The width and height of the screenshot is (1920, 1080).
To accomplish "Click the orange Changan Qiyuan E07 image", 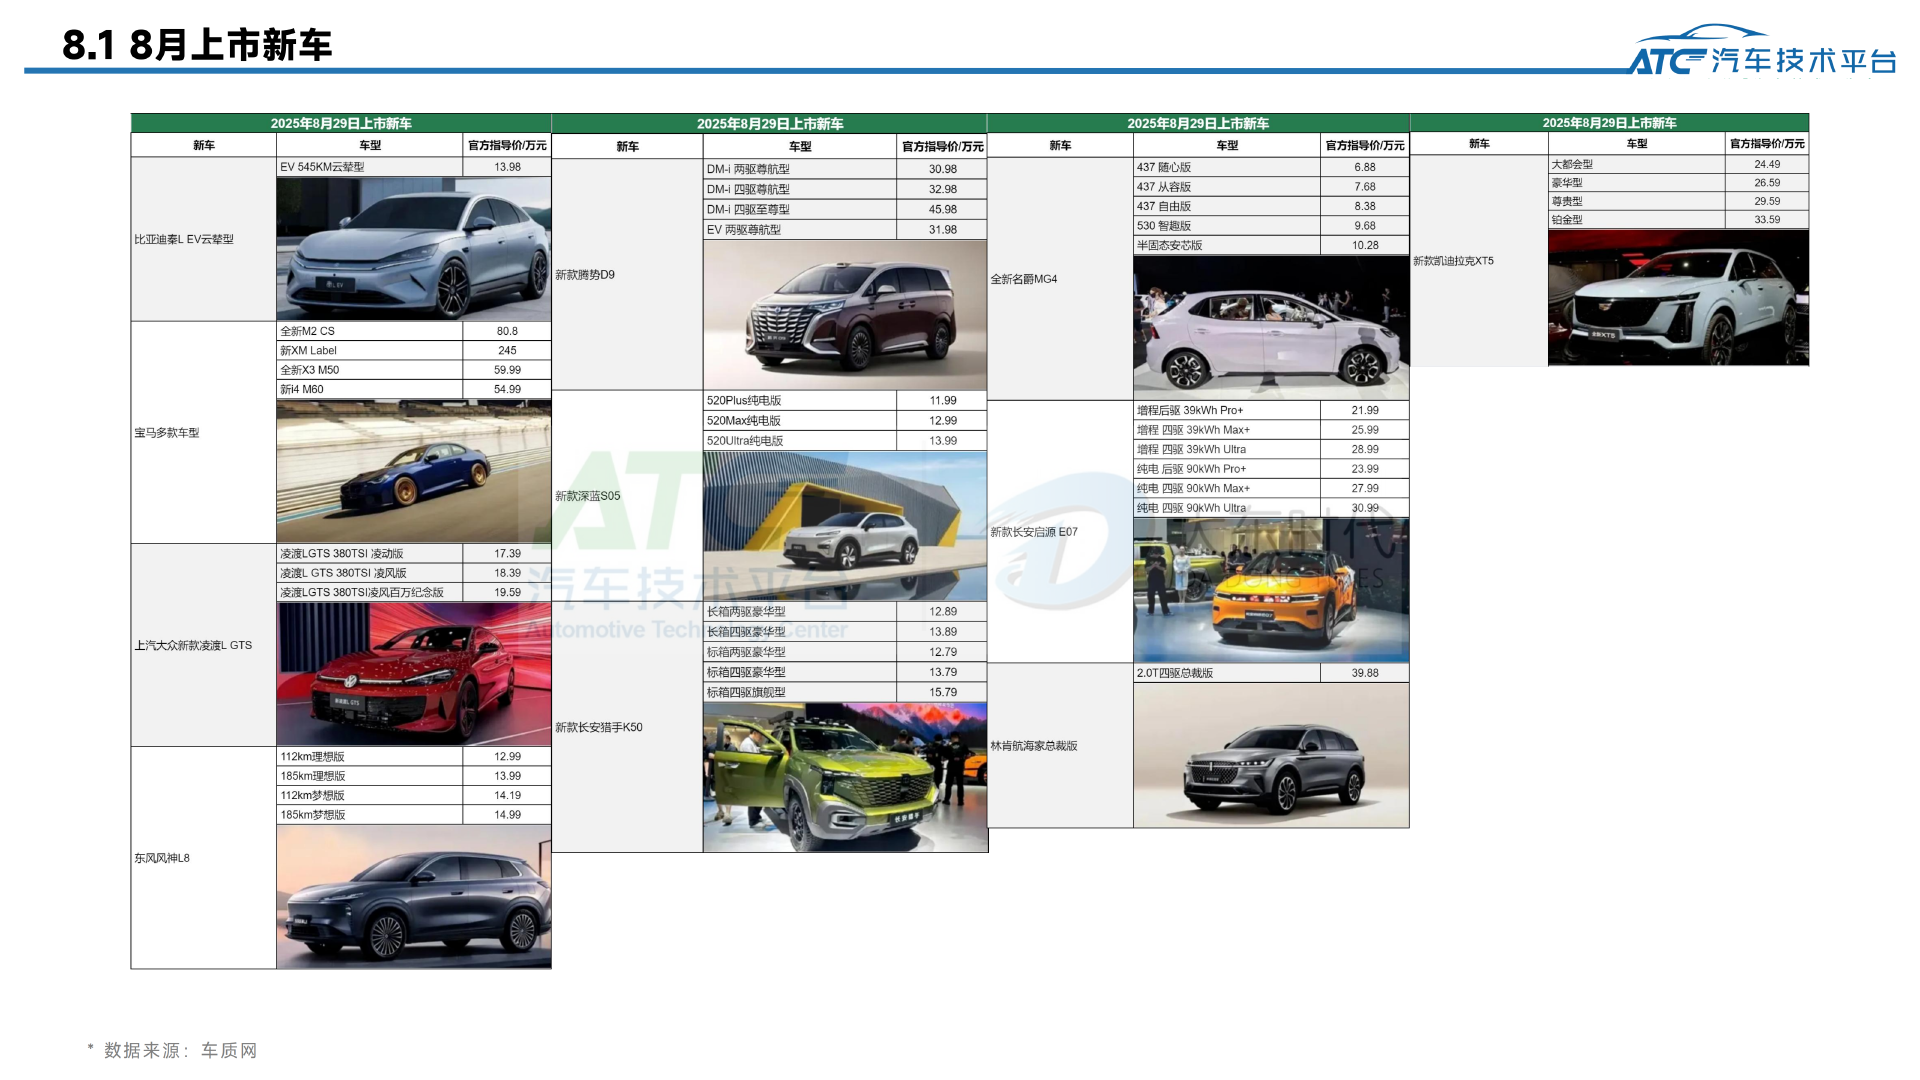I will 1270,590.
